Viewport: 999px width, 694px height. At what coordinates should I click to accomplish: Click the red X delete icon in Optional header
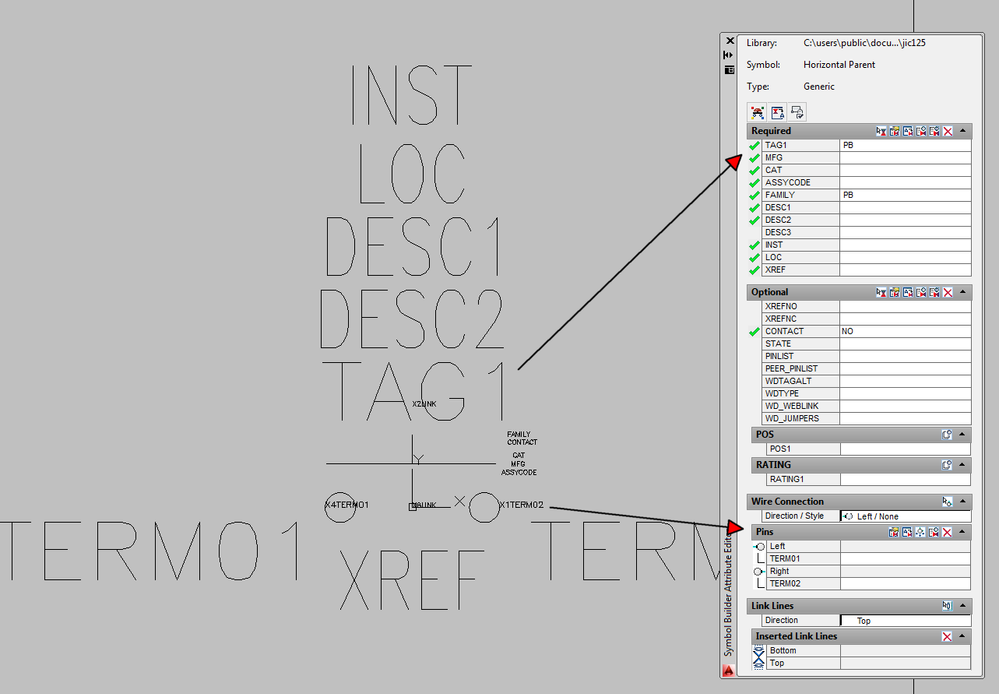[x=948, y=293]
